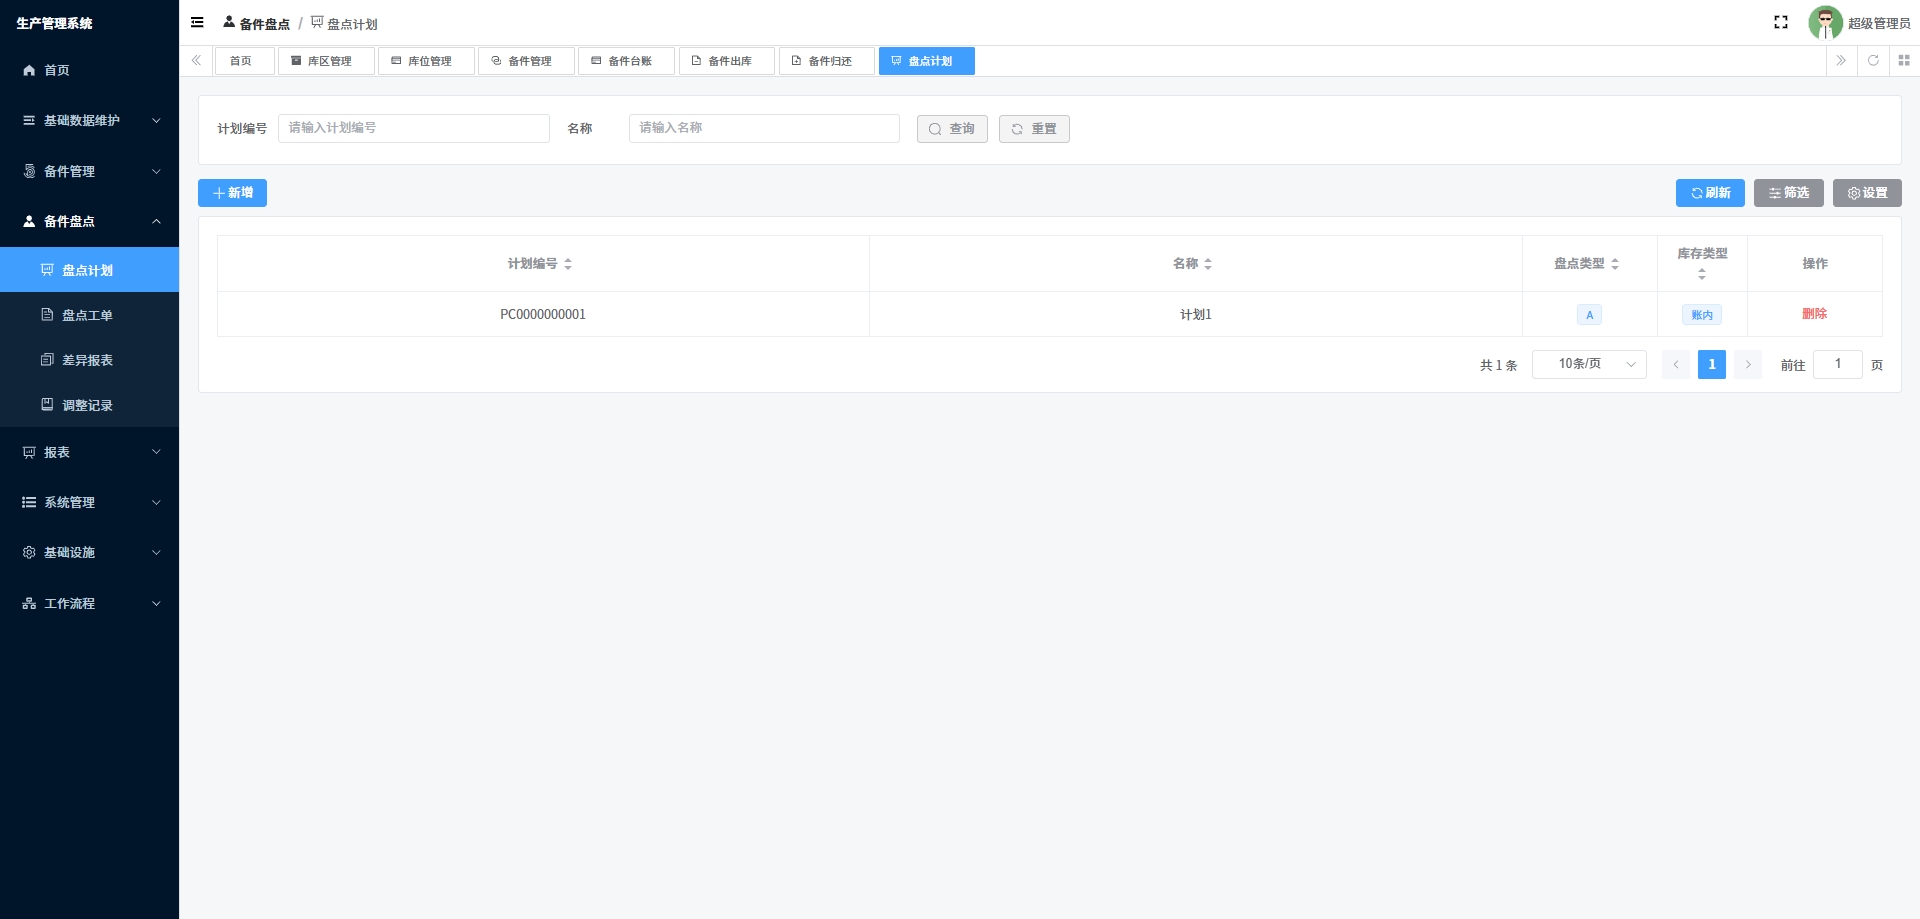Expand 工作流程 sidebar menu
1920x919 pixels.
click(89, 603)
